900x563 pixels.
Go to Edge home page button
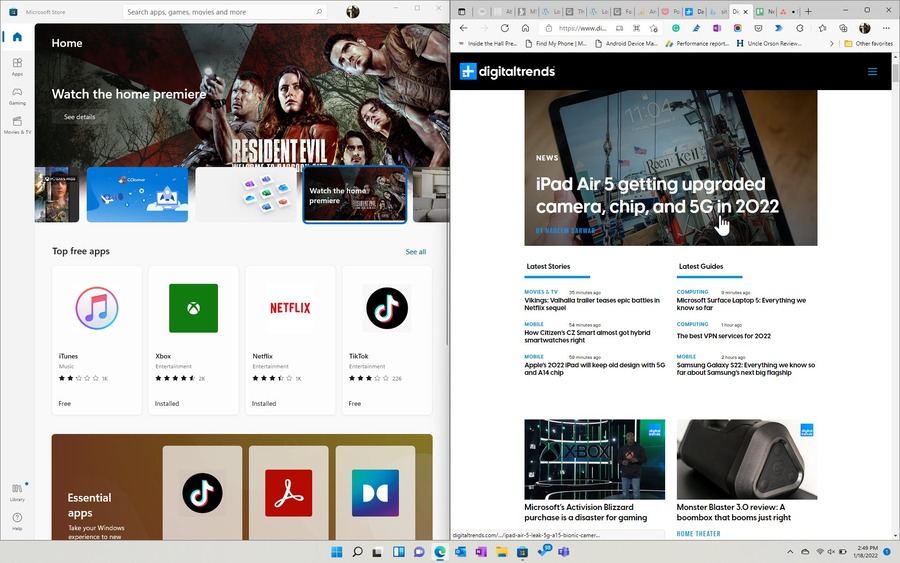tap(525, 28)
